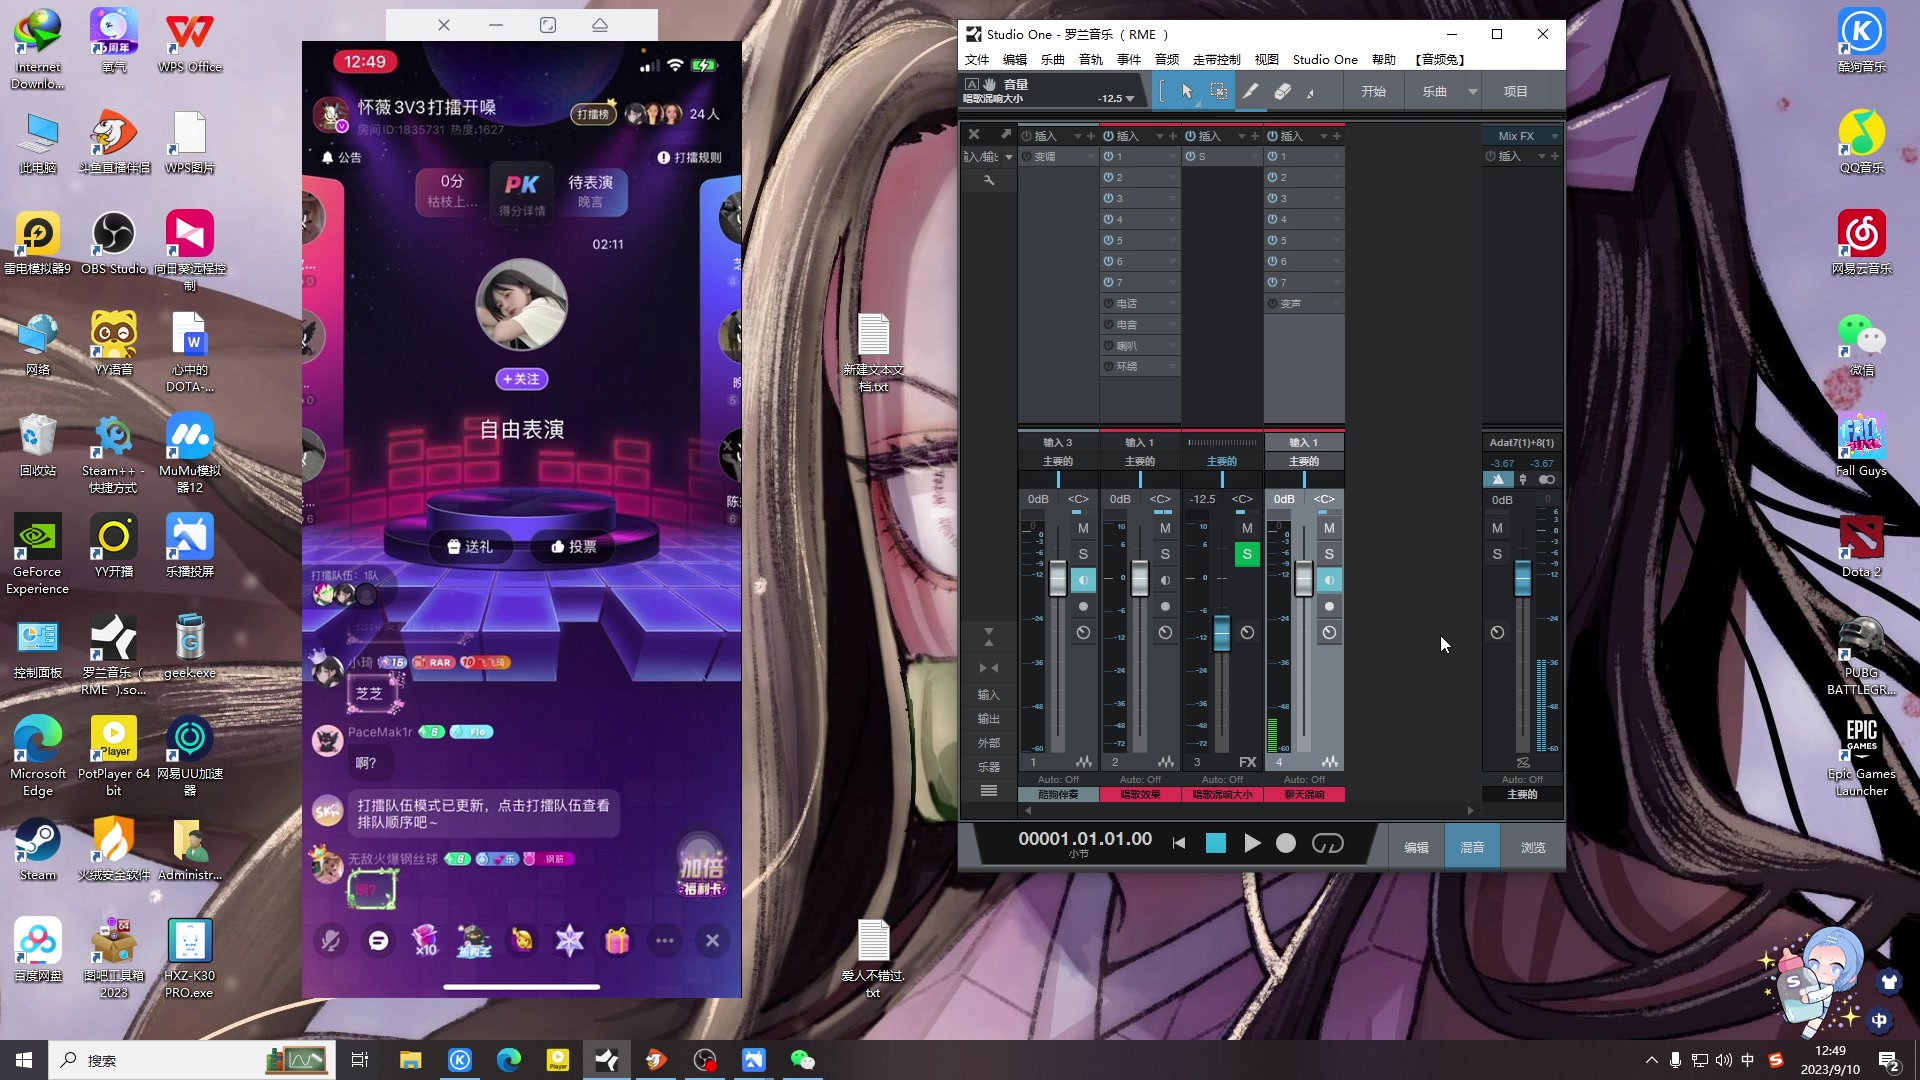1920x1080 pixels.
Task: Click the 开始 button in Studio One
Action: (x=1374, y=92)
